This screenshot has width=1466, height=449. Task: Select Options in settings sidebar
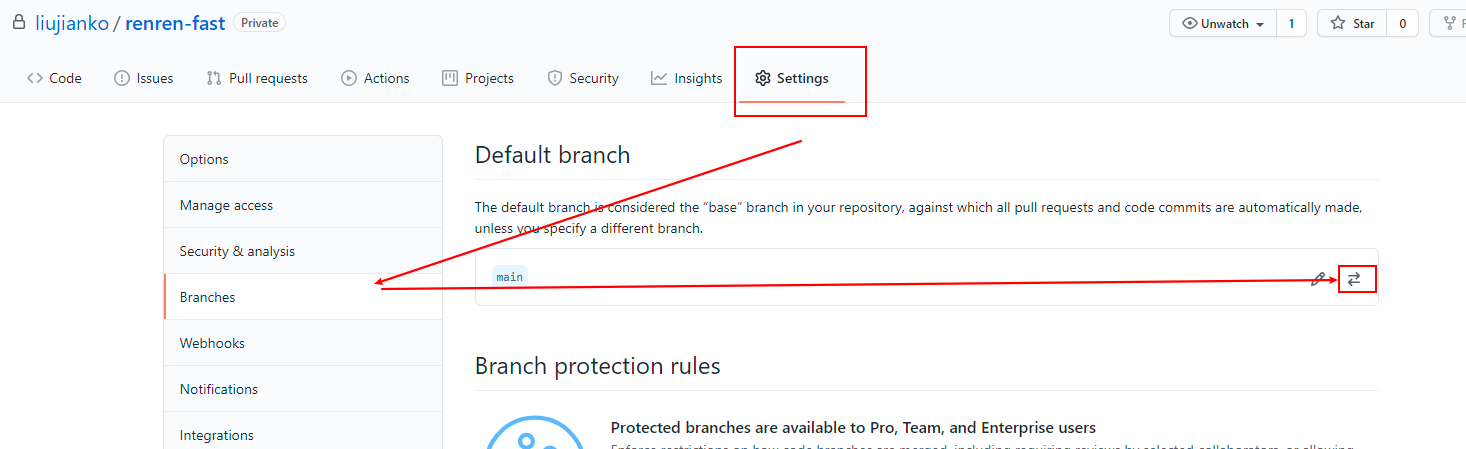click(x=204, y=159)
